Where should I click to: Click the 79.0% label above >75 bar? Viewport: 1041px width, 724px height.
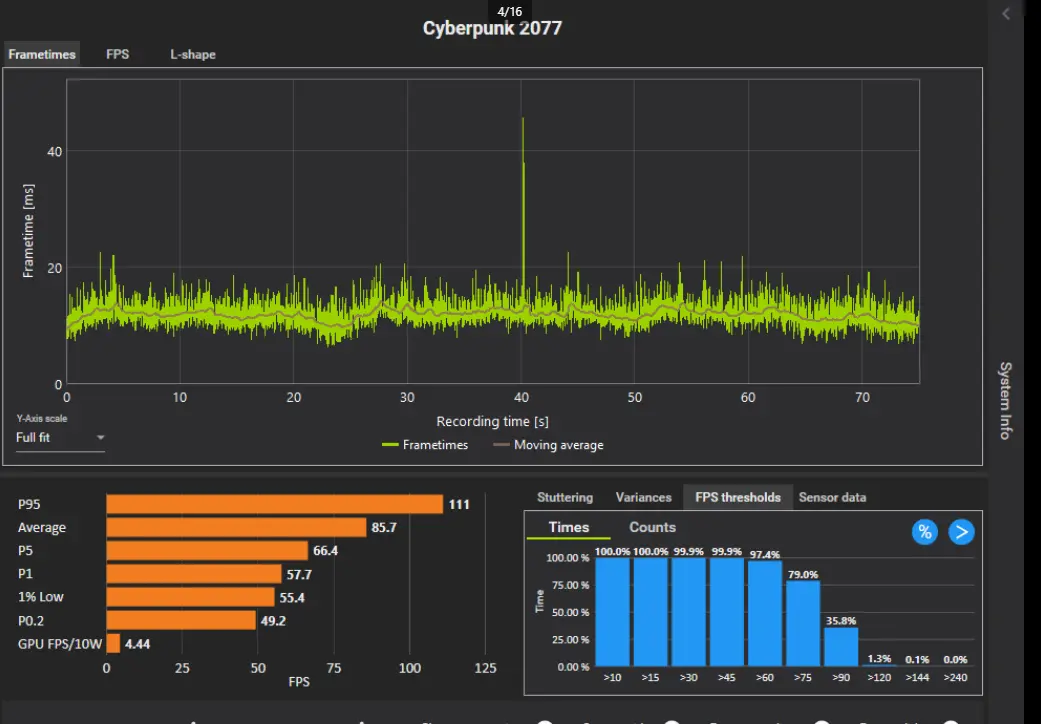click(803, 575)
